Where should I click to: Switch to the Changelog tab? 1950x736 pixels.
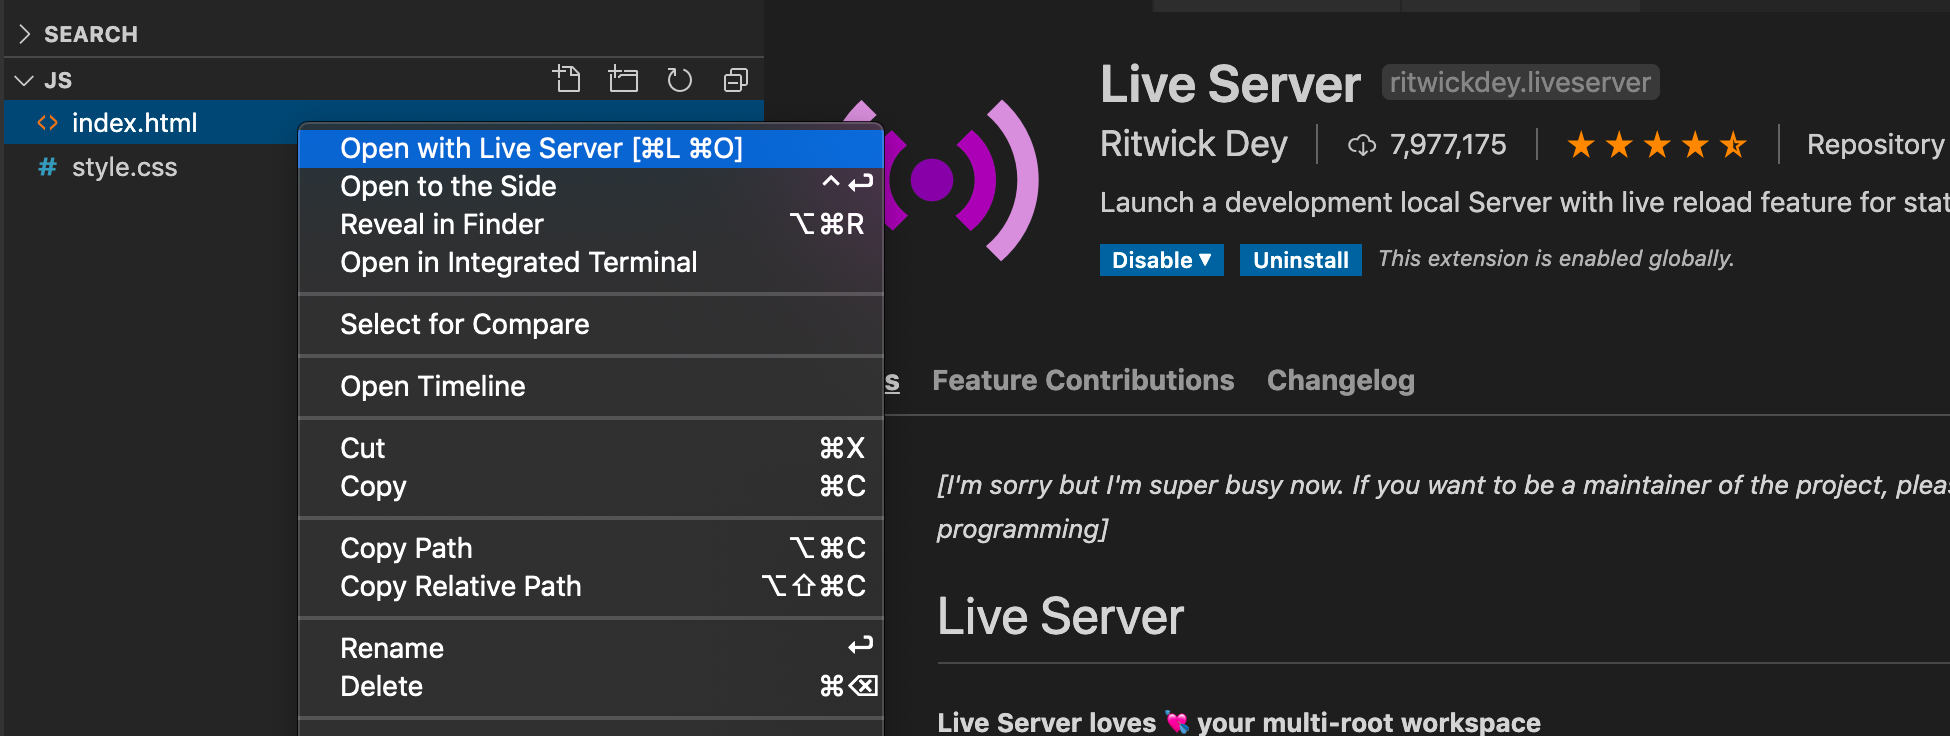point(1341,380)
